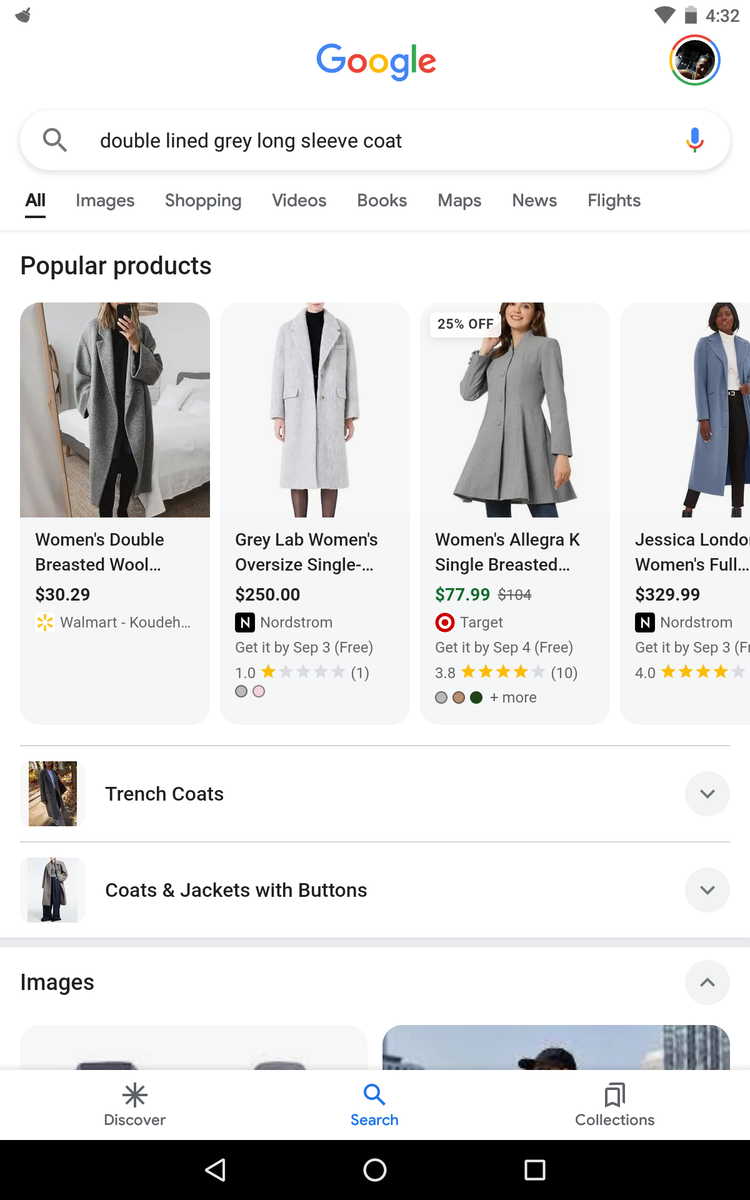
Task: Open the Images search tab
Action: click(x=105, y=201)
